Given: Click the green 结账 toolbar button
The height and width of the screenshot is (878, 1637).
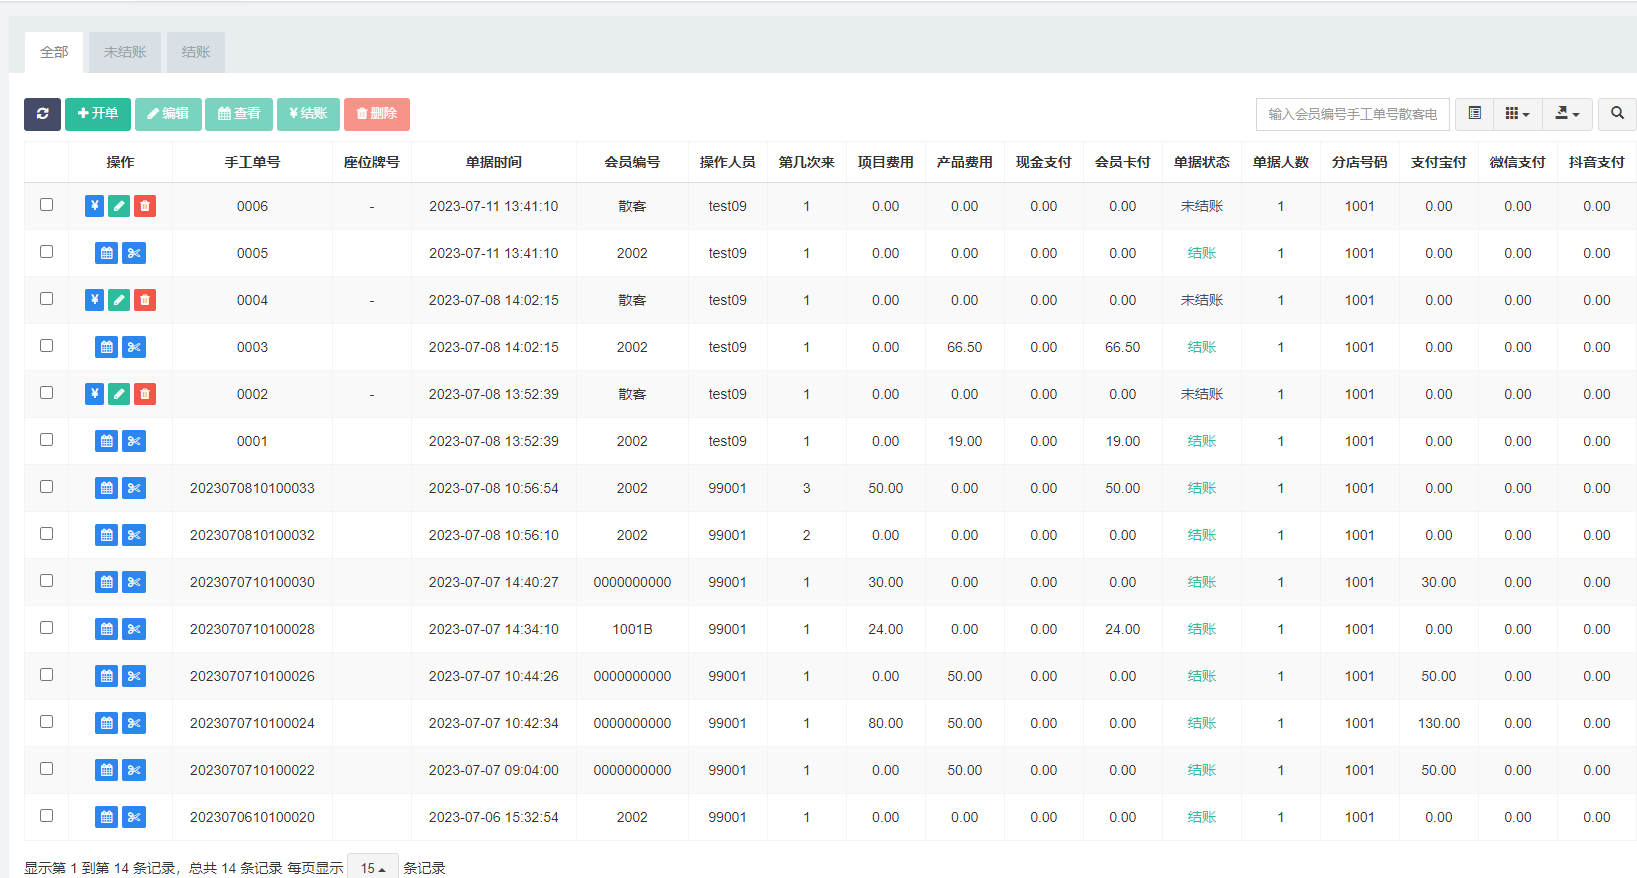Looking at the screenshot, I should (308, 114).
